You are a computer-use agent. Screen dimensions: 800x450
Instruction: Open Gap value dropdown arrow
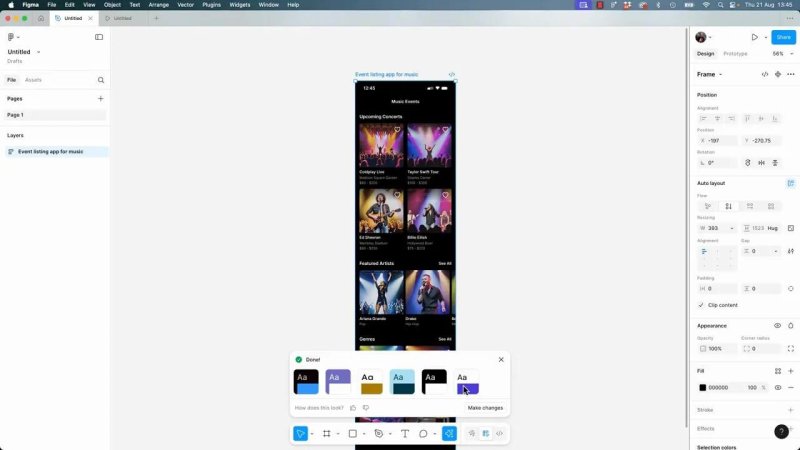(776, 251)
